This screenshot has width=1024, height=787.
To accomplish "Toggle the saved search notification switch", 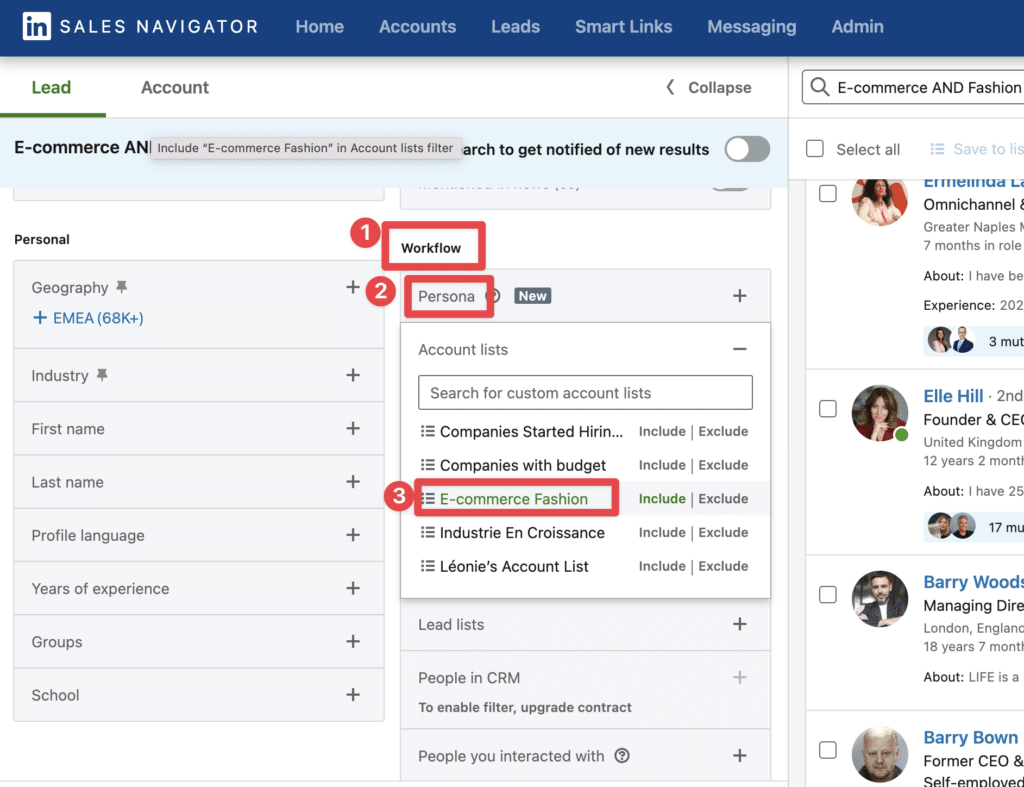I will tap(747, 149).
